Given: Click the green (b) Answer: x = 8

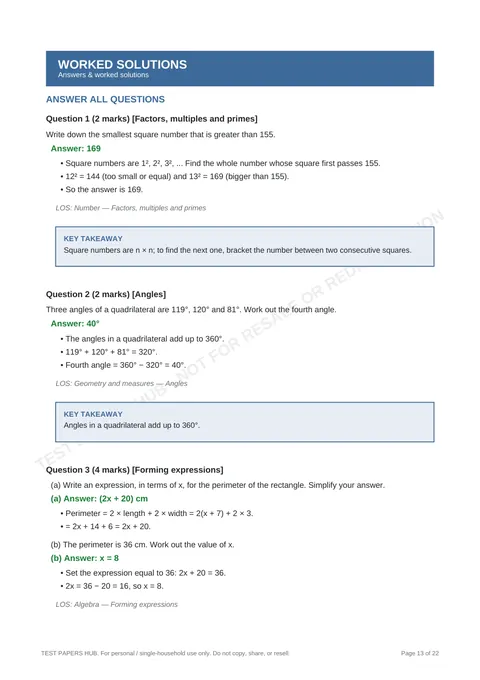Looking at the screenshot, I should [85, 558].
